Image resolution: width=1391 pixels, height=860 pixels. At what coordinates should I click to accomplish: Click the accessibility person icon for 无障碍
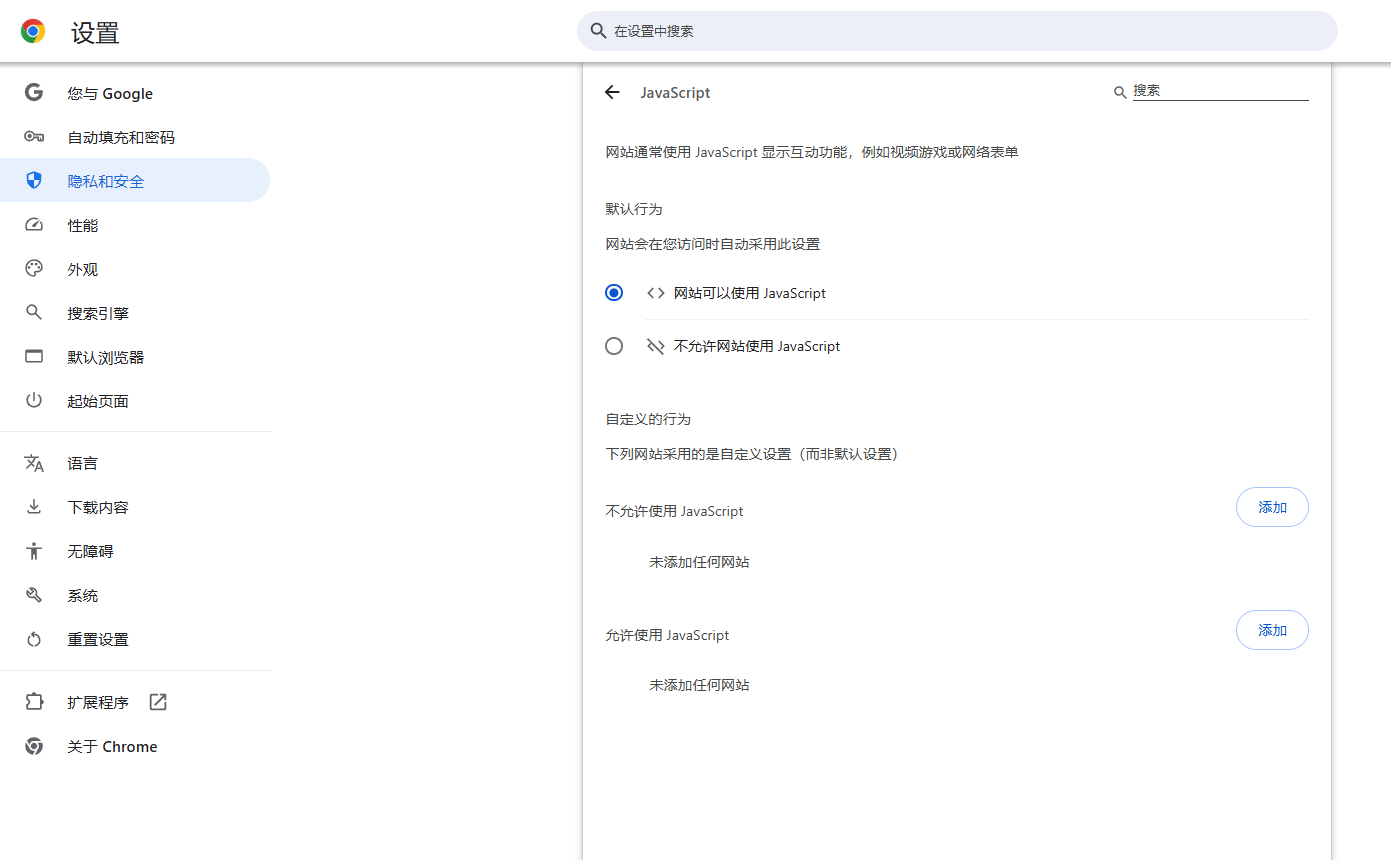tap(34, 551)
